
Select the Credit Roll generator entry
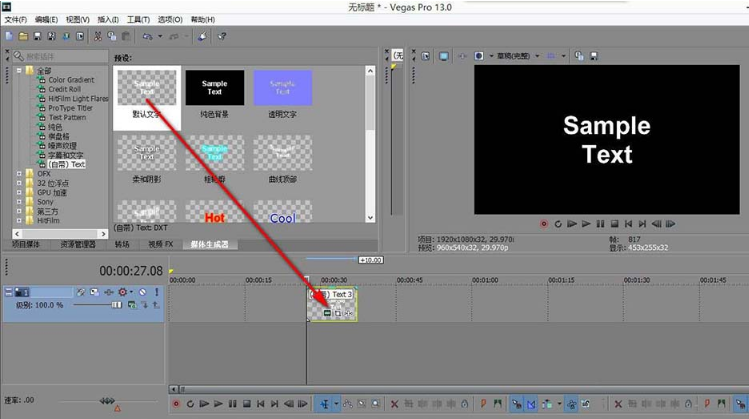tap(66, 89)
